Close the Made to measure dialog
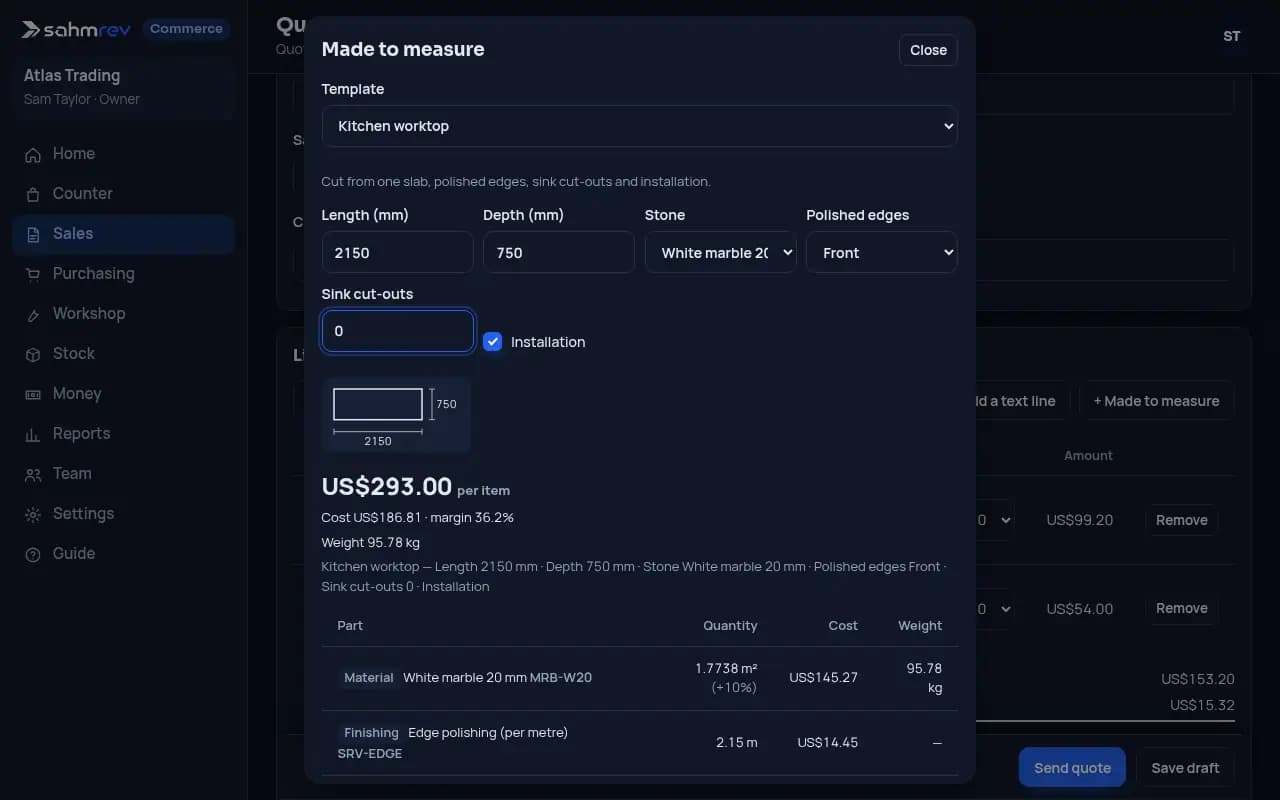Screen dimensions: 1280x800 [928, 50]
